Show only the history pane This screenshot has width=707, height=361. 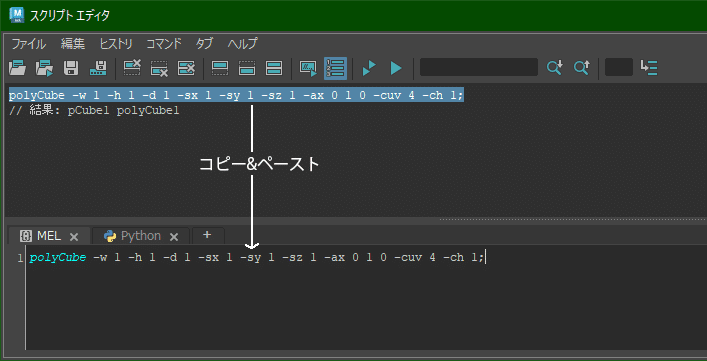(220, 68)
